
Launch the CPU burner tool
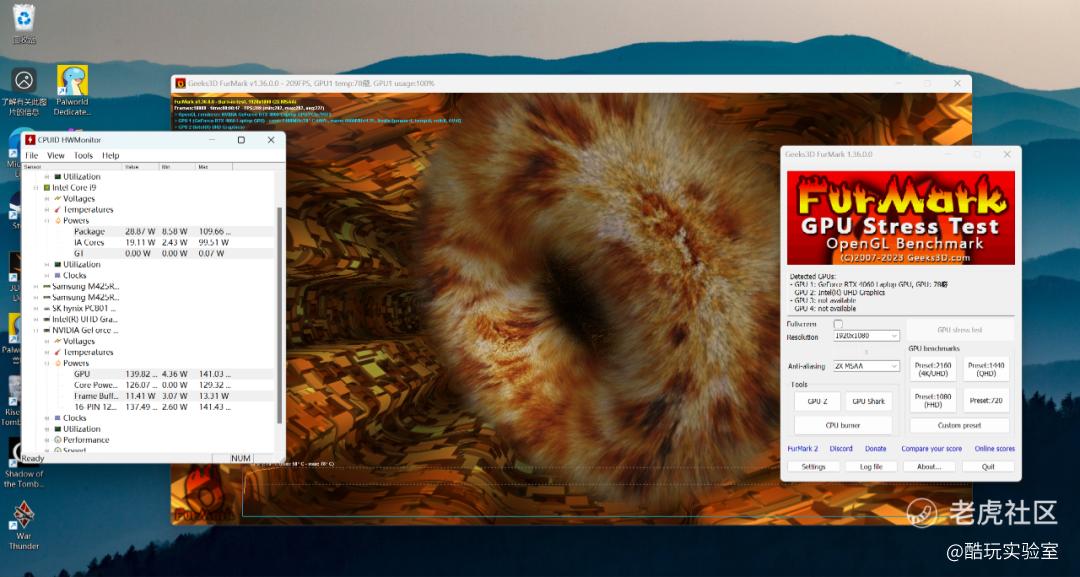click(843, 426)
